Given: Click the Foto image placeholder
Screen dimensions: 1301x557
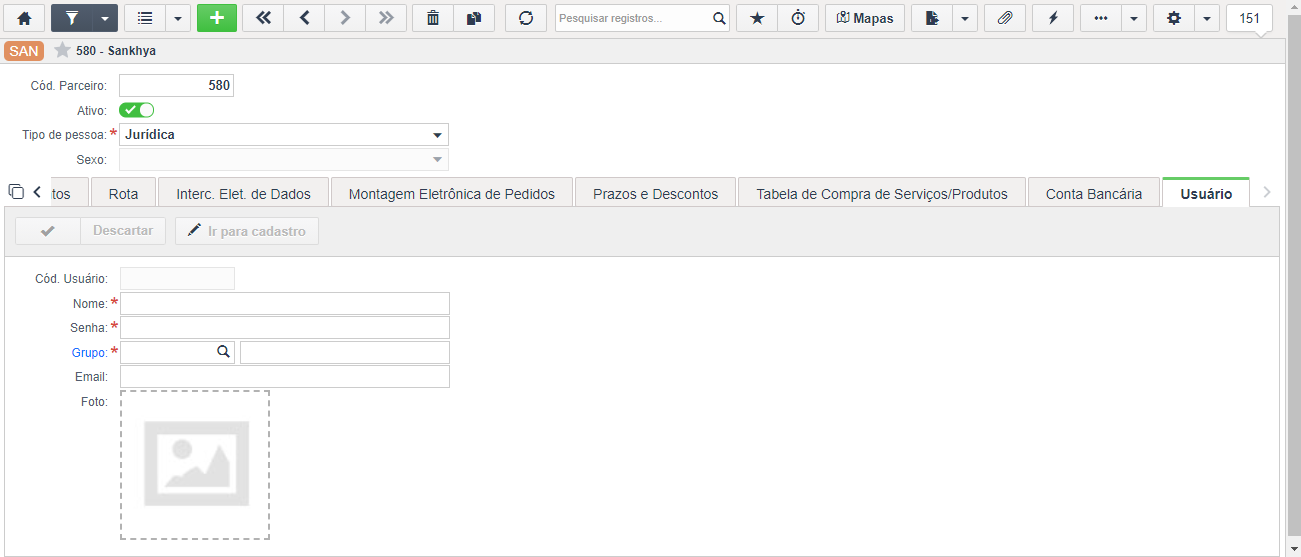Looking at the screenshot, I should point(195,465).
